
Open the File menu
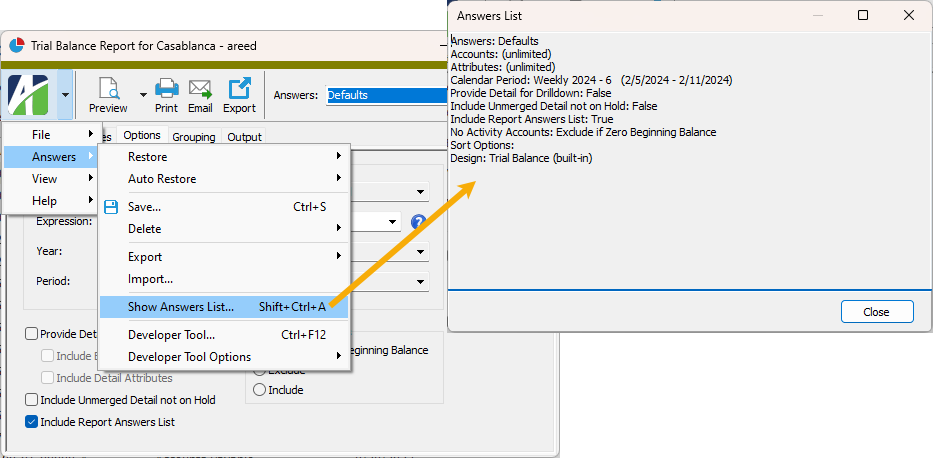(x=51, y=135)
